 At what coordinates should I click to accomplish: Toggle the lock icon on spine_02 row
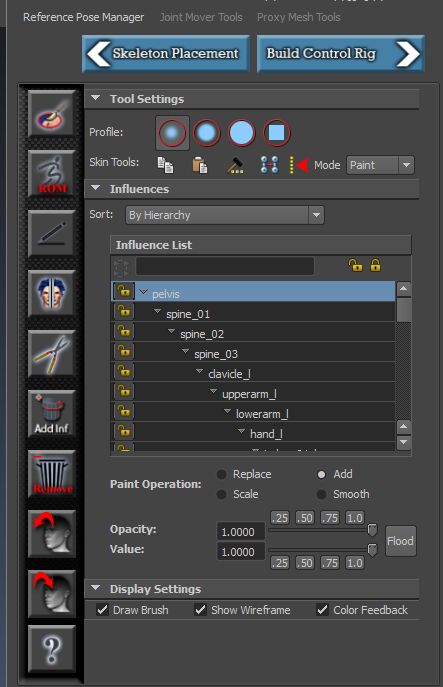(124, 331)
